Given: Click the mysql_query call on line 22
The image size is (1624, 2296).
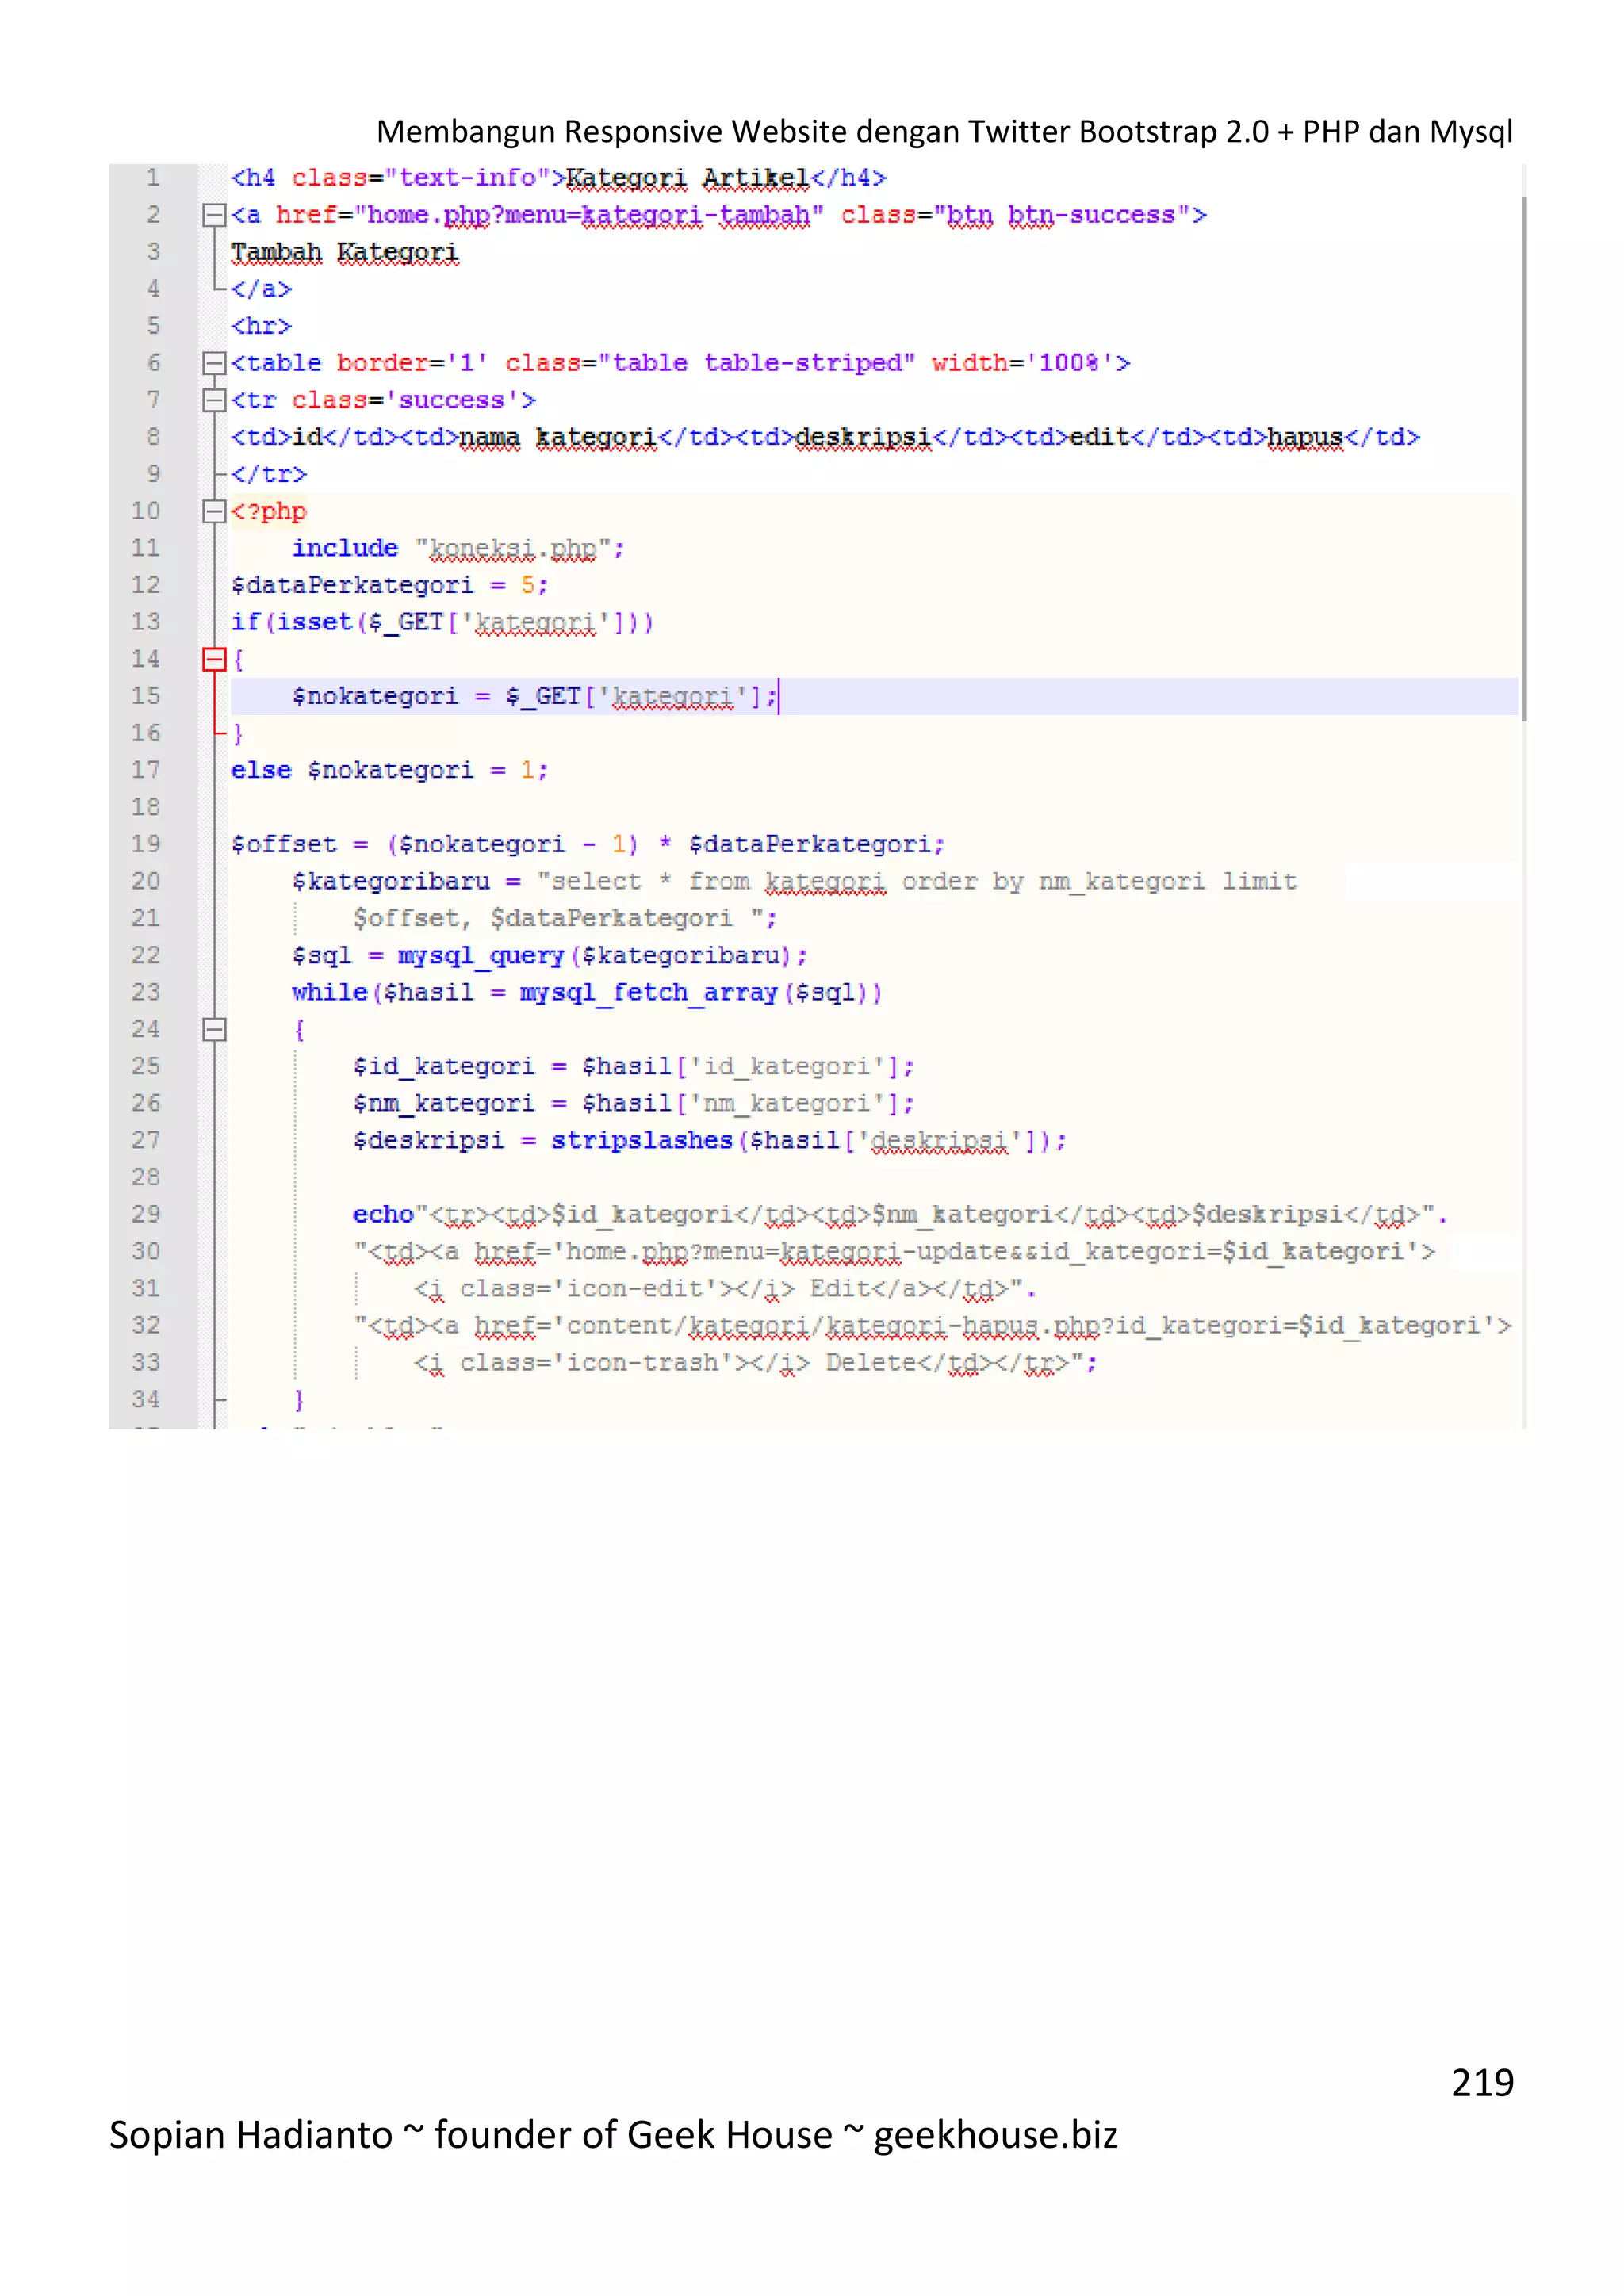Looking at the screenshot, I should (x=549, y=955).
